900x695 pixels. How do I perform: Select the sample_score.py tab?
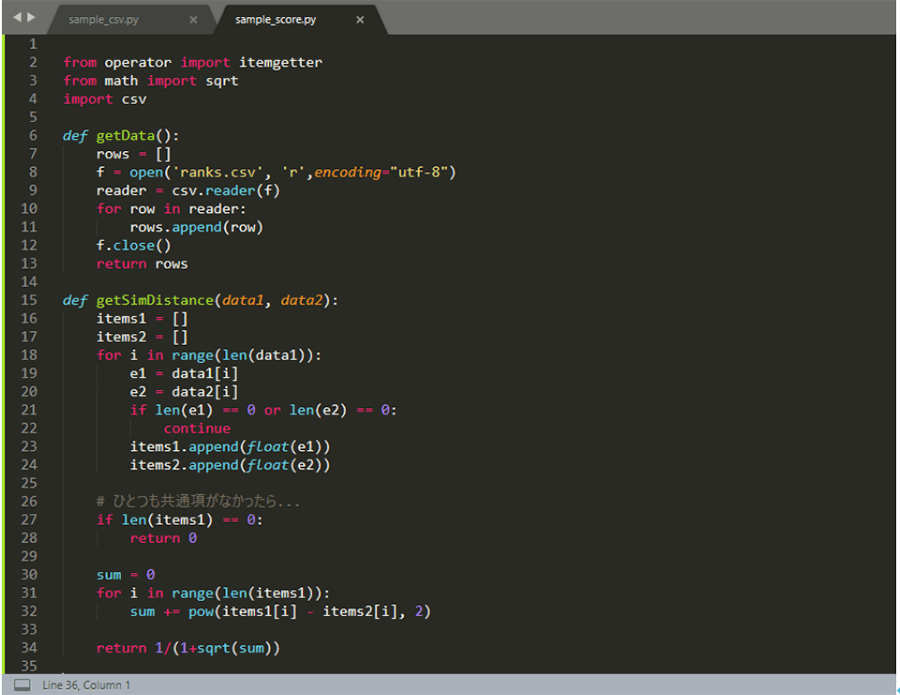tap(276, 20)
